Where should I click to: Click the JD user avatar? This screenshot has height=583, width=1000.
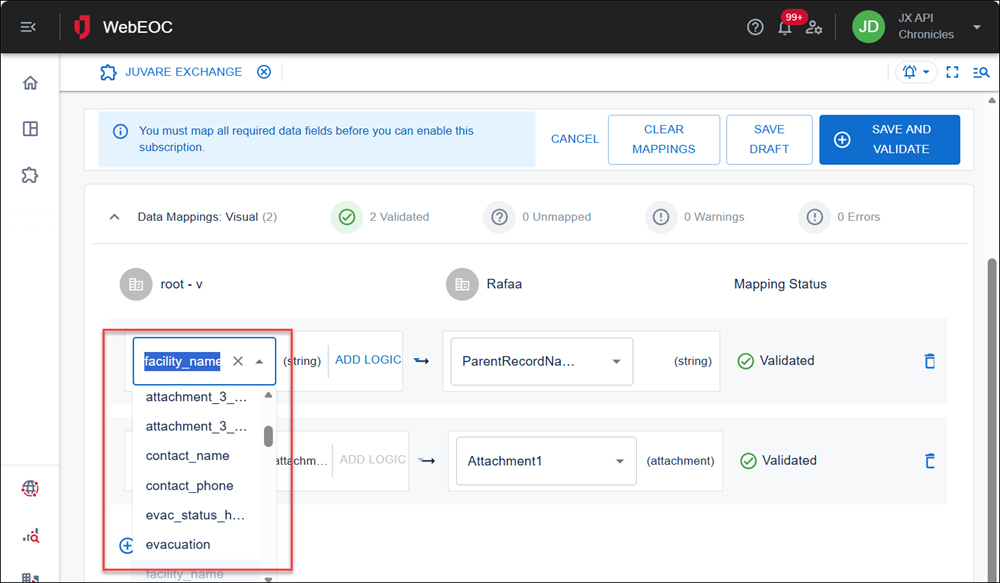[x=869, y=27]
